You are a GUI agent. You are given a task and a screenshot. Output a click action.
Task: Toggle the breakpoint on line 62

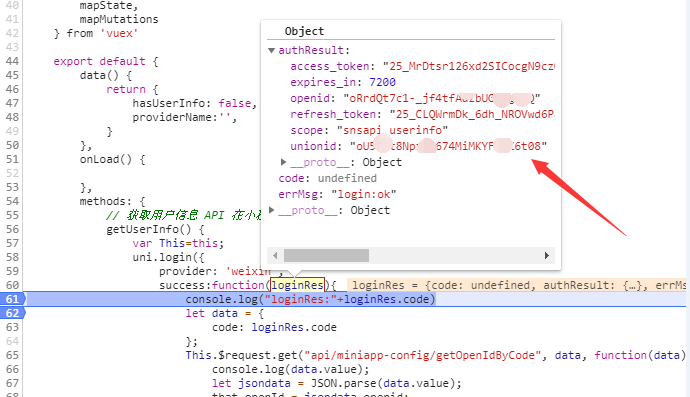13,313
